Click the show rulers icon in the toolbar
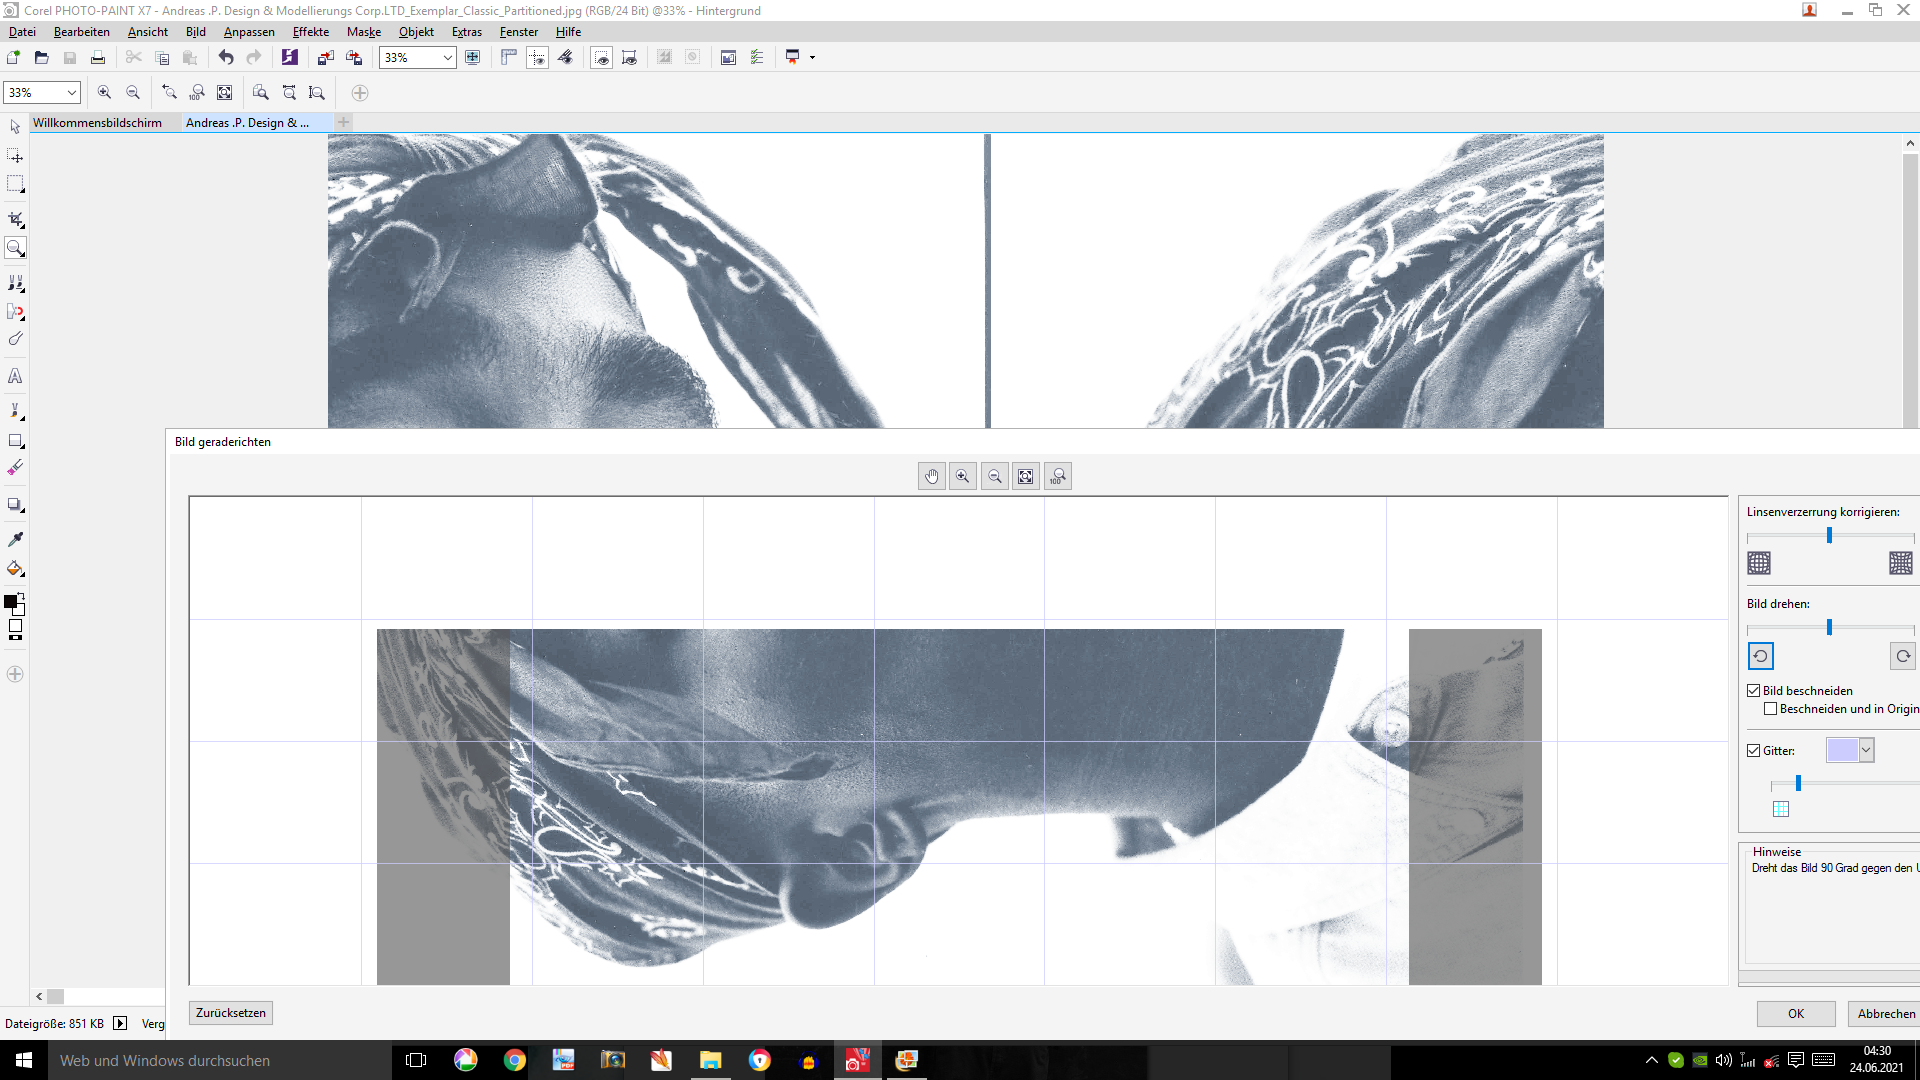1920x1080 pixels. point(509,57)
